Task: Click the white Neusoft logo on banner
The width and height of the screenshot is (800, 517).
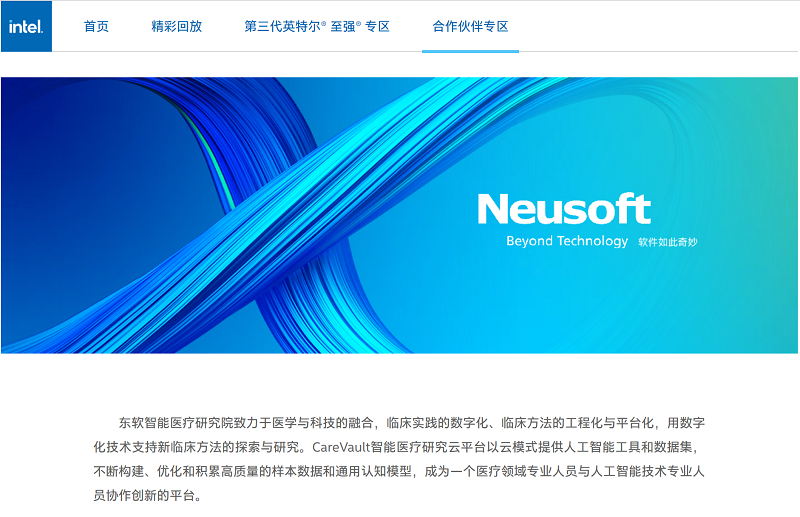Action: click(564, 209)
